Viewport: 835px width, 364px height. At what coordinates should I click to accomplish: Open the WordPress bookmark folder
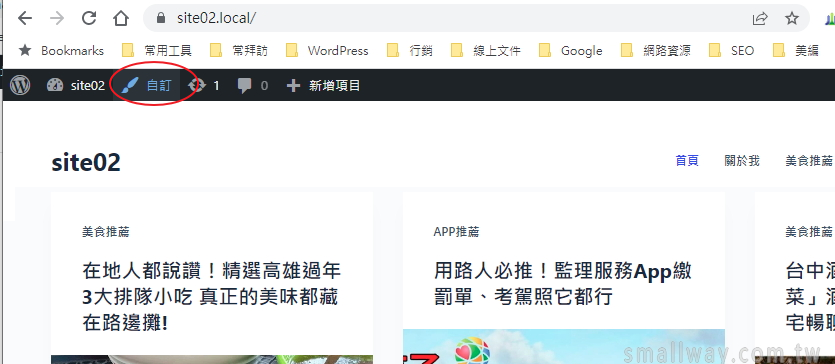pyautogui.click(x=327, y=51)
